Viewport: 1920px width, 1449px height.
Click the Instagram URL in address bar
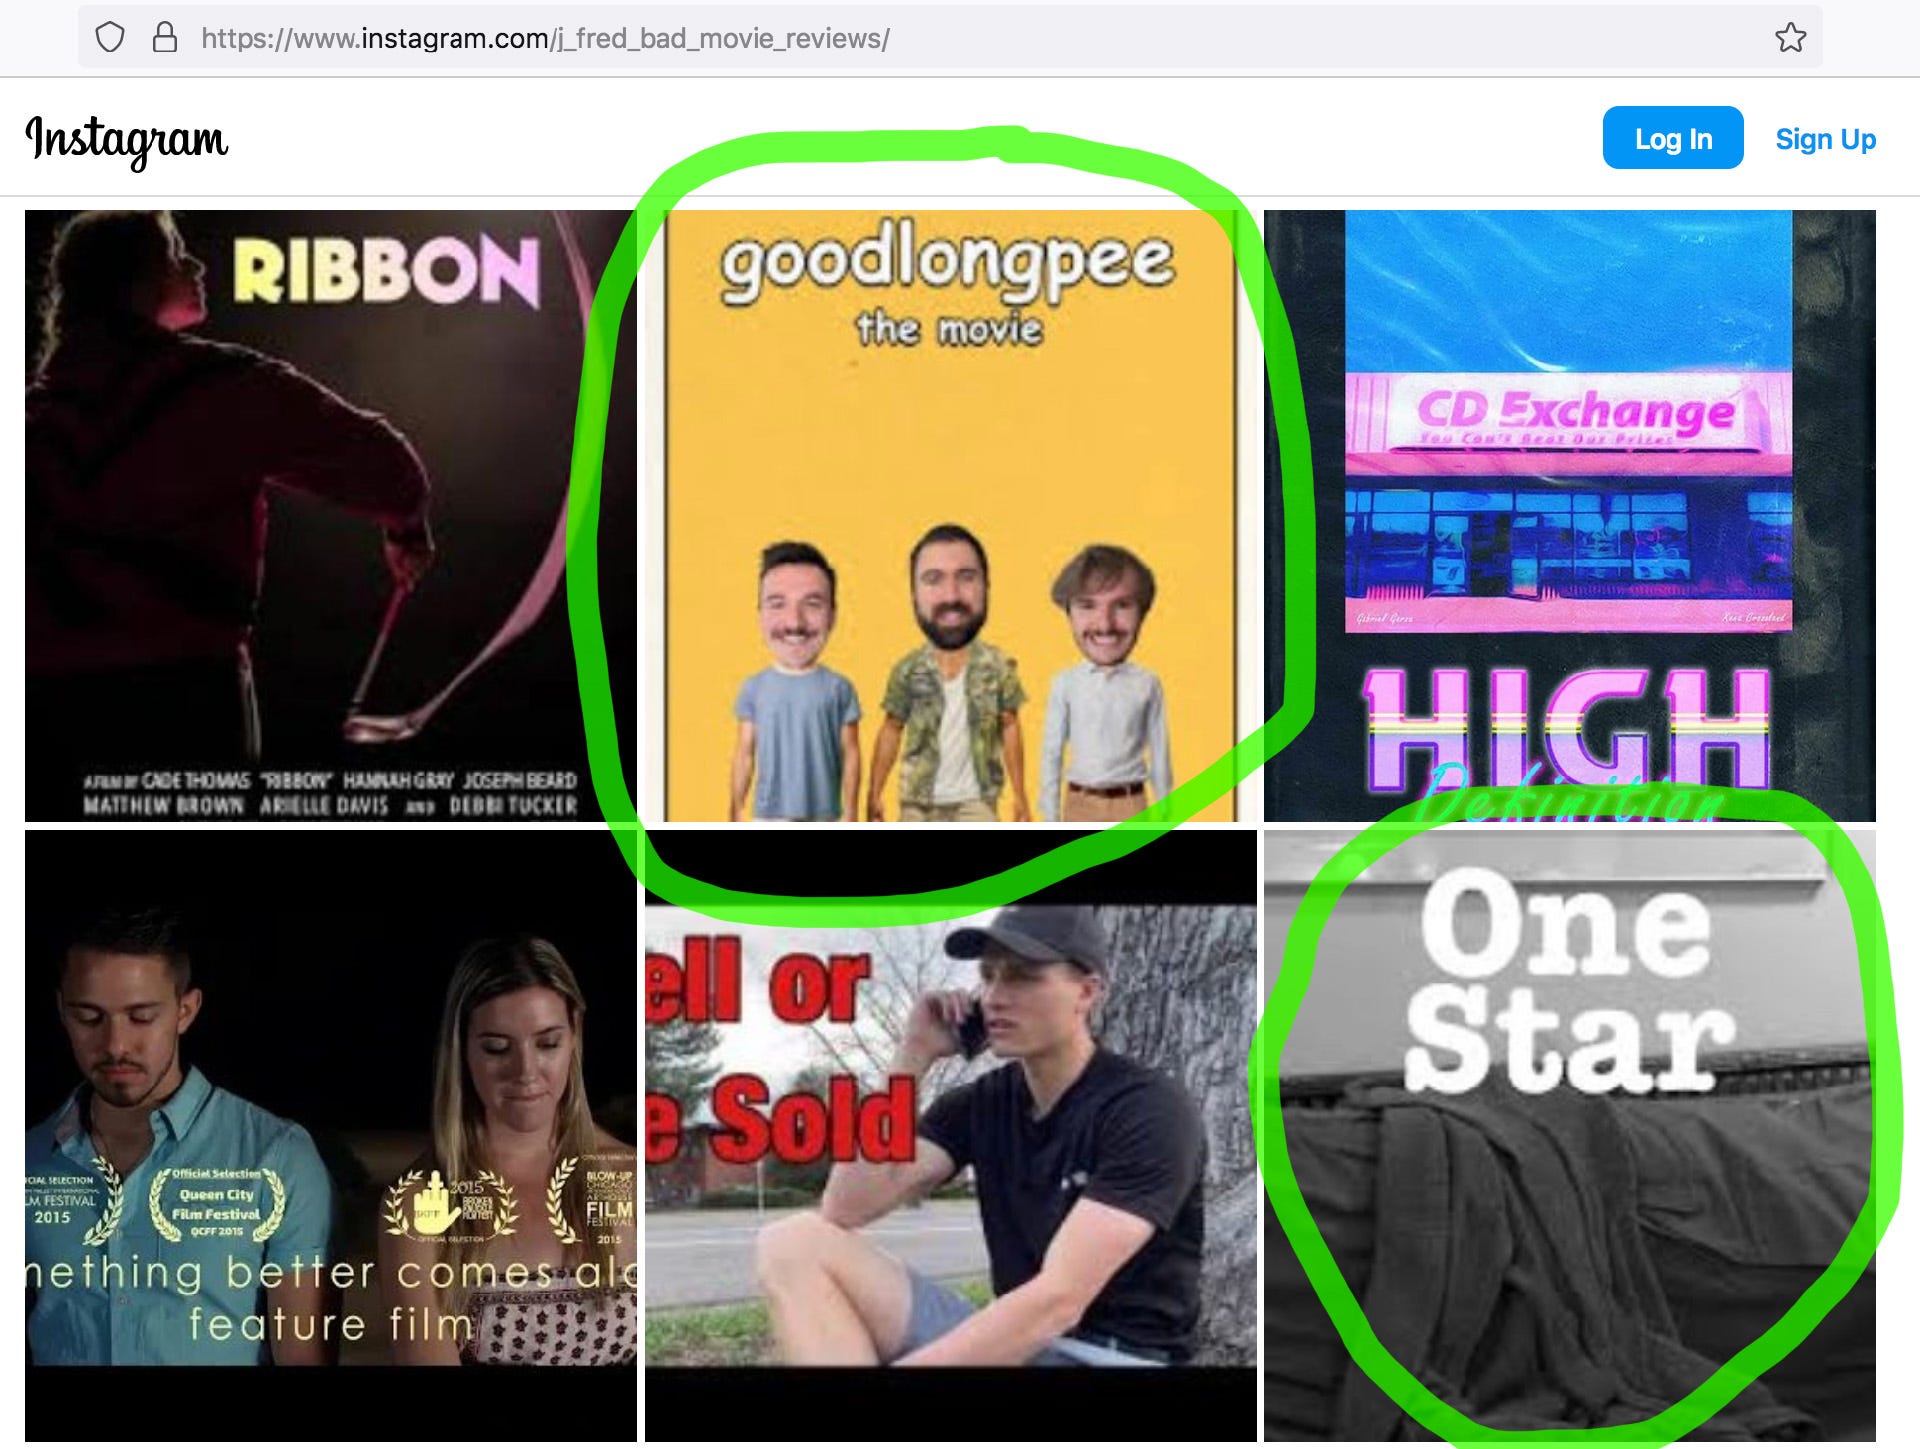click(x=545, y=38)
